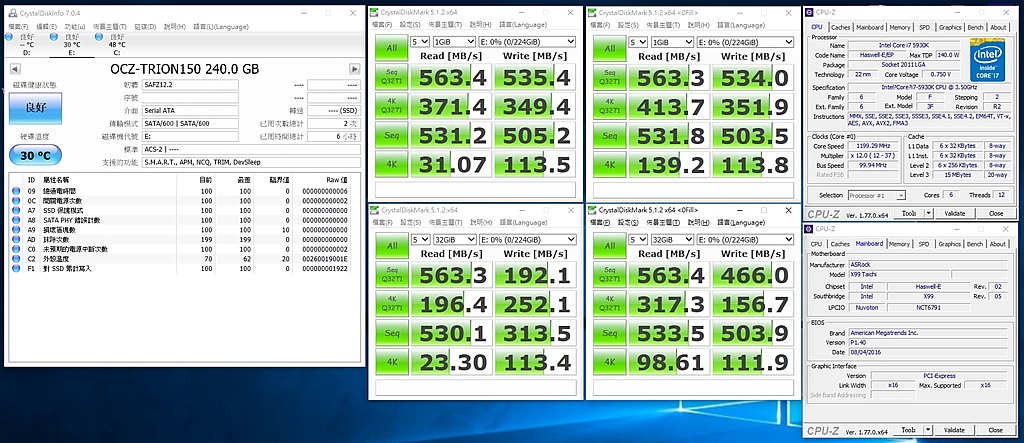Click the comment box in 1GiB non-0Fill window

click(475, 189)
